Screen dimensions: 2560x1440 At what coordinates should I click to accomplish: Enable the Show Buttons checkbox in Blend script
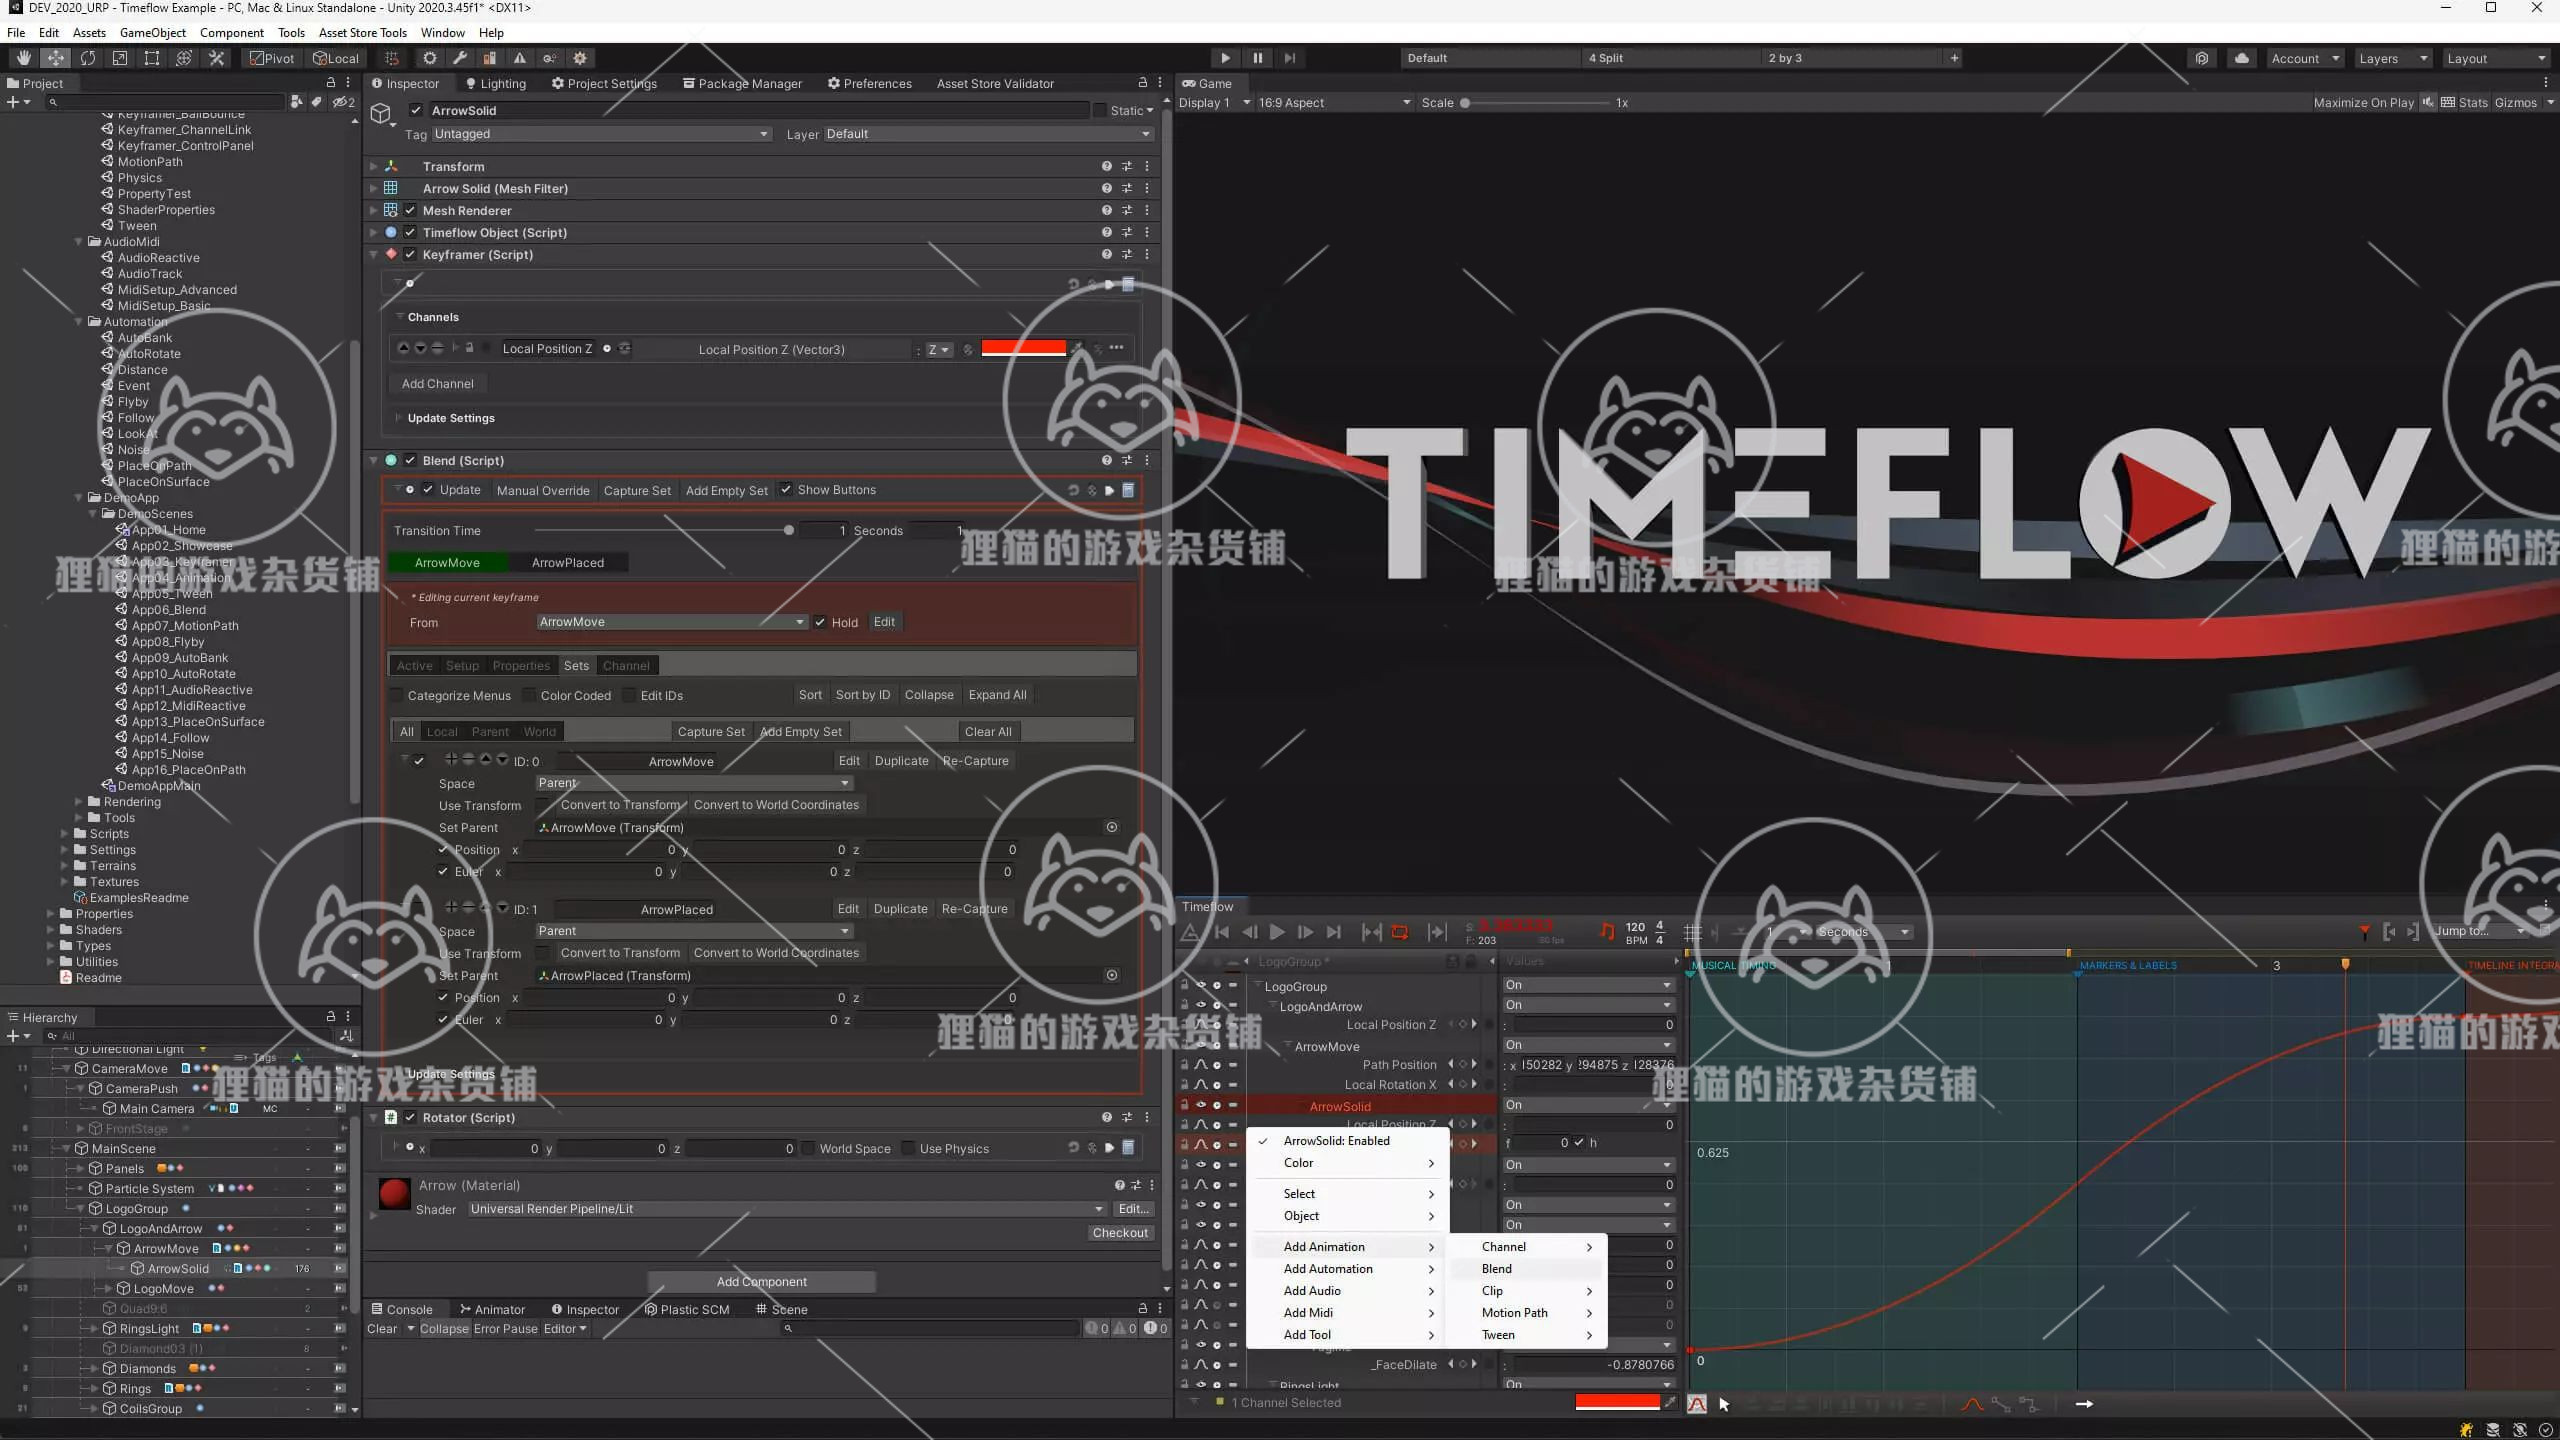pyautogui.click(x=787, y=490)
